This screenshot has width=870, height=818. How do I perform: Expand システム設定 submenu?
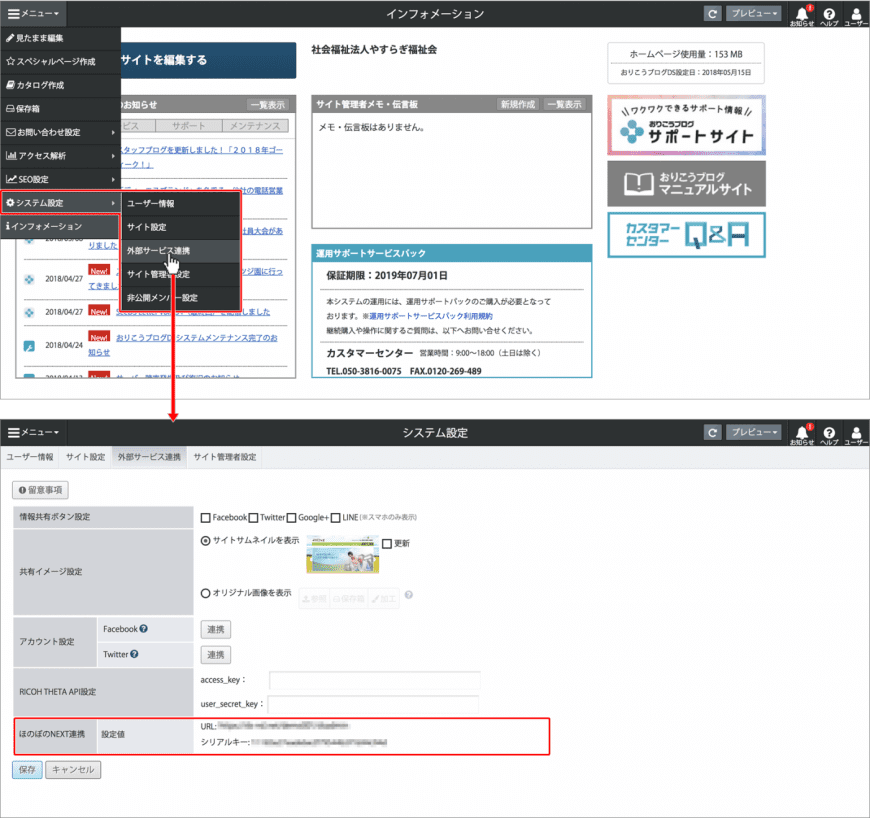(x=60, y=203)
